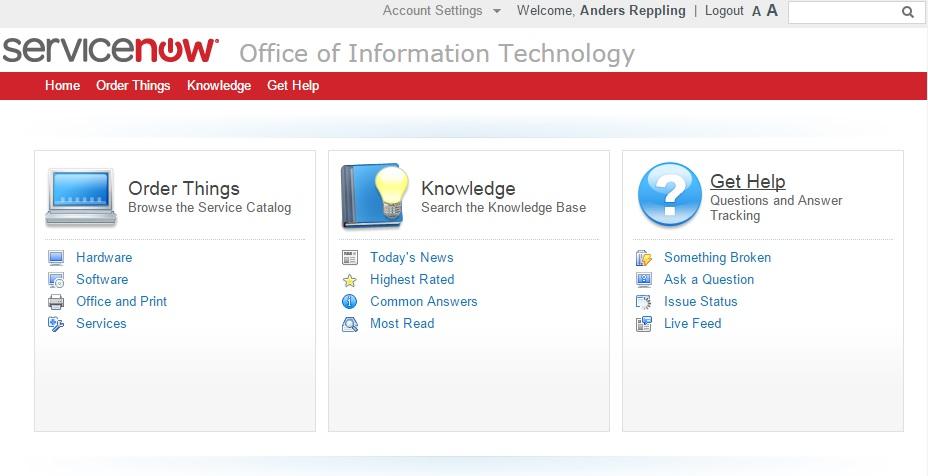
Task: Click the Most Read magnifier icon
Action: [350, 324]
